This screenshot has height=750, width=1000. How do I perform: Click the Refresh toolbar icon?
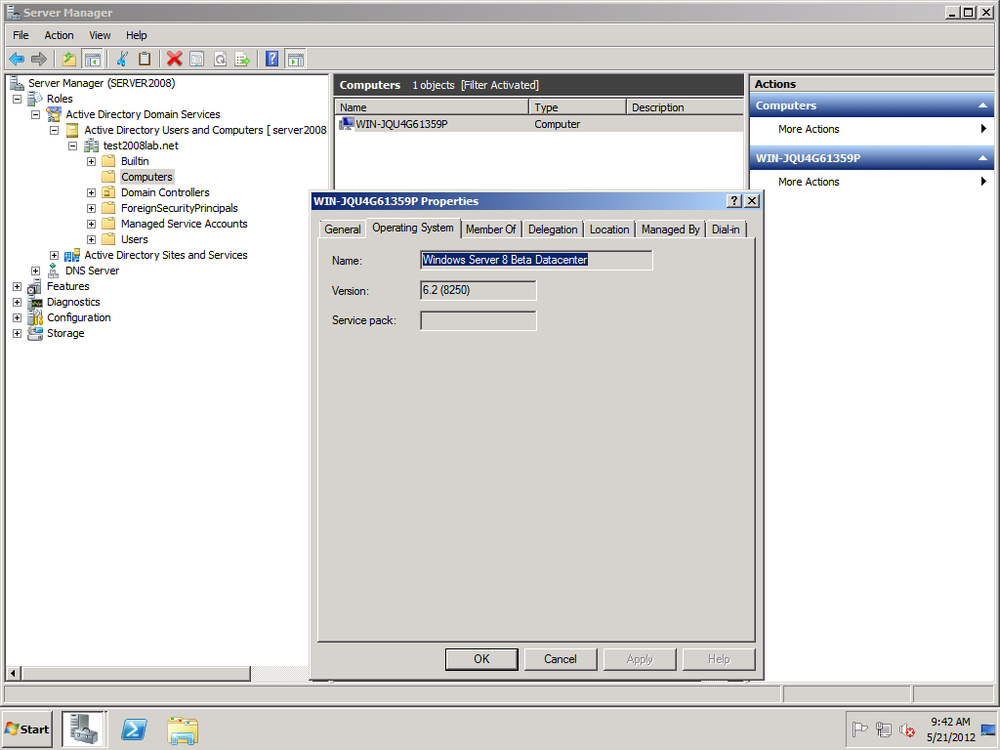tap(220, 59)
